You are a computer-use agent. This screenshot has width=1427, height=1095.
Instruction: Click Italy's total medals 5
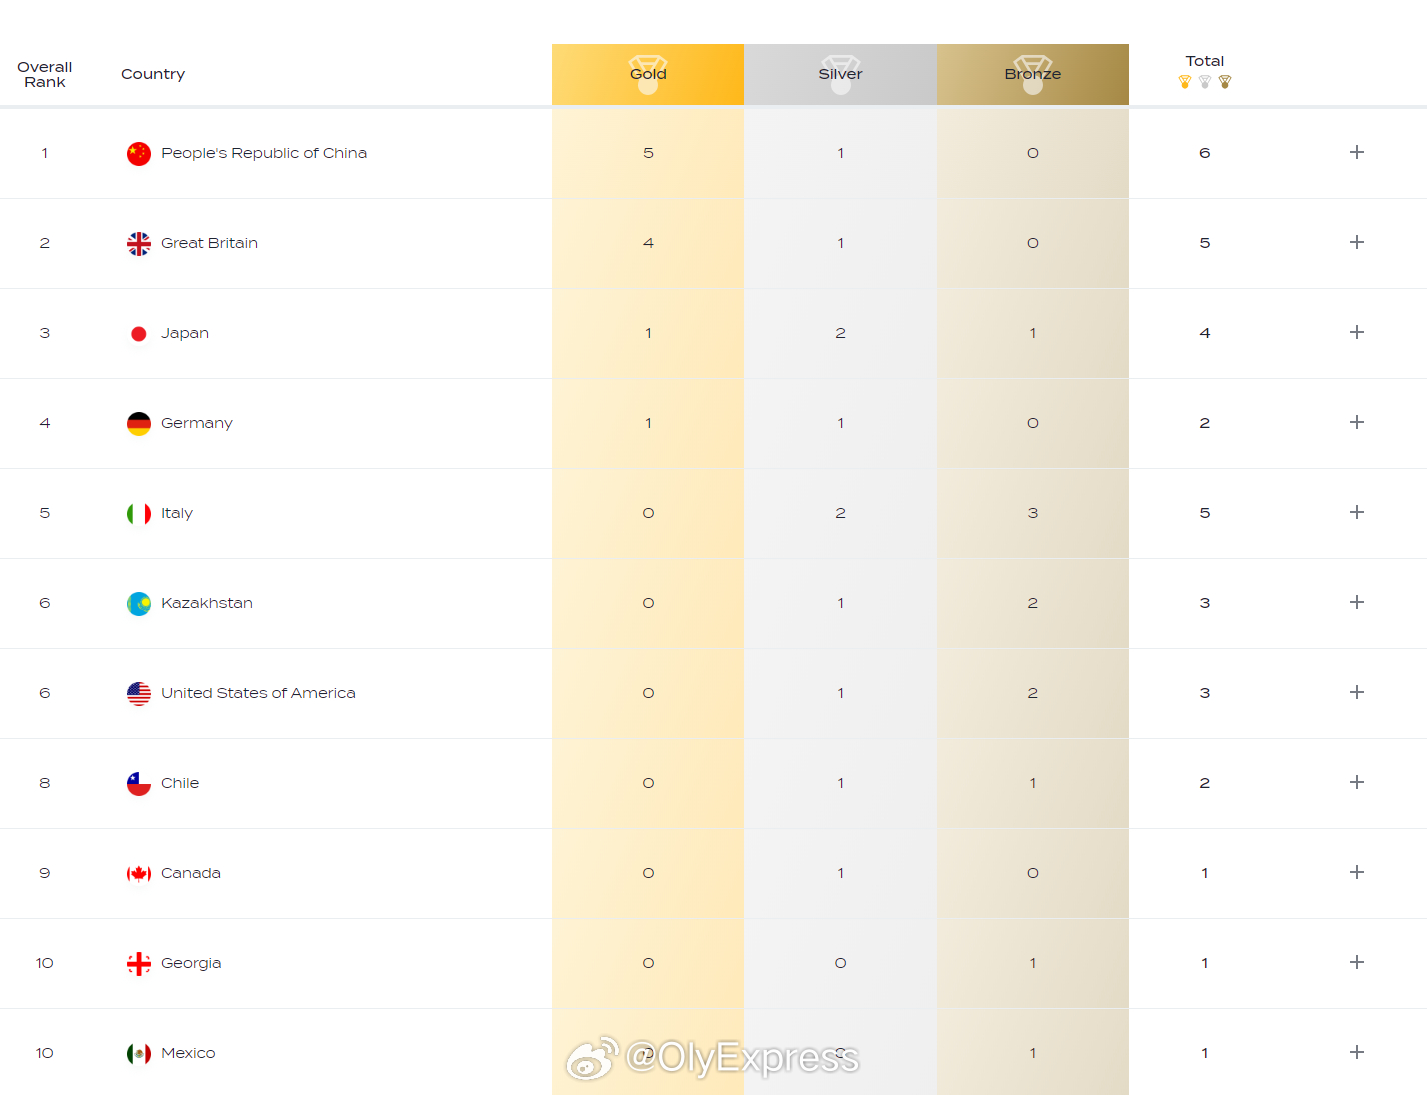point(1205,513)
